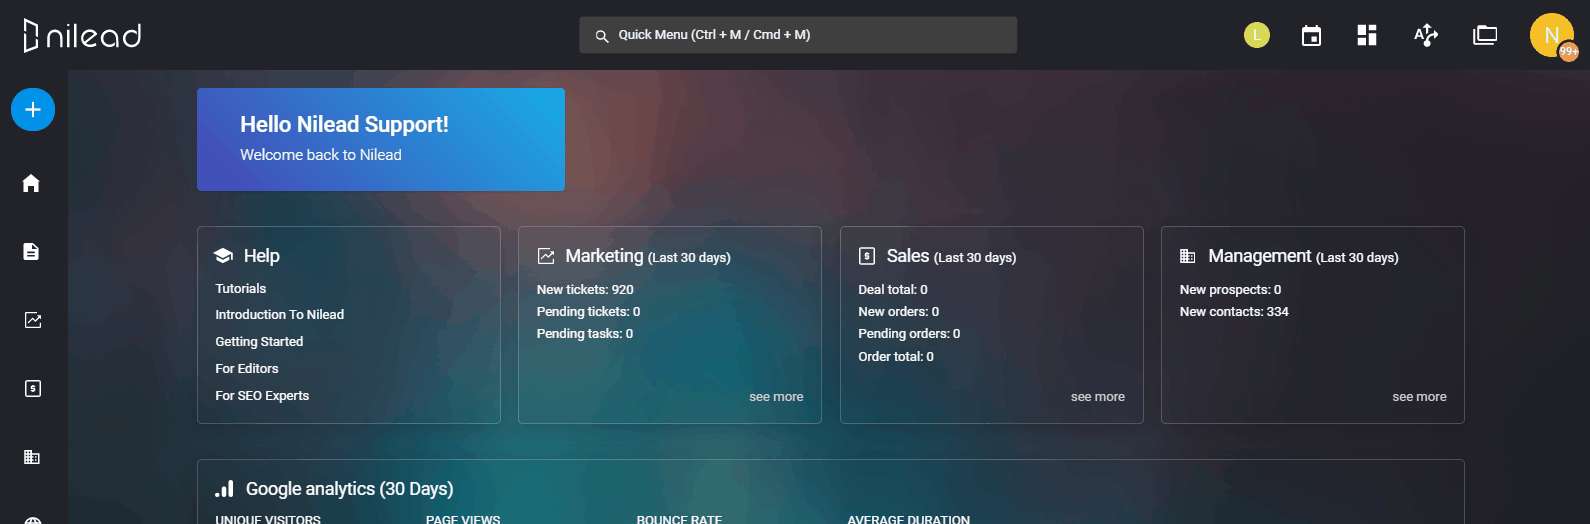
Task: Click Google analytics (30 Days) heading
Action: click(x=350, y=489)
